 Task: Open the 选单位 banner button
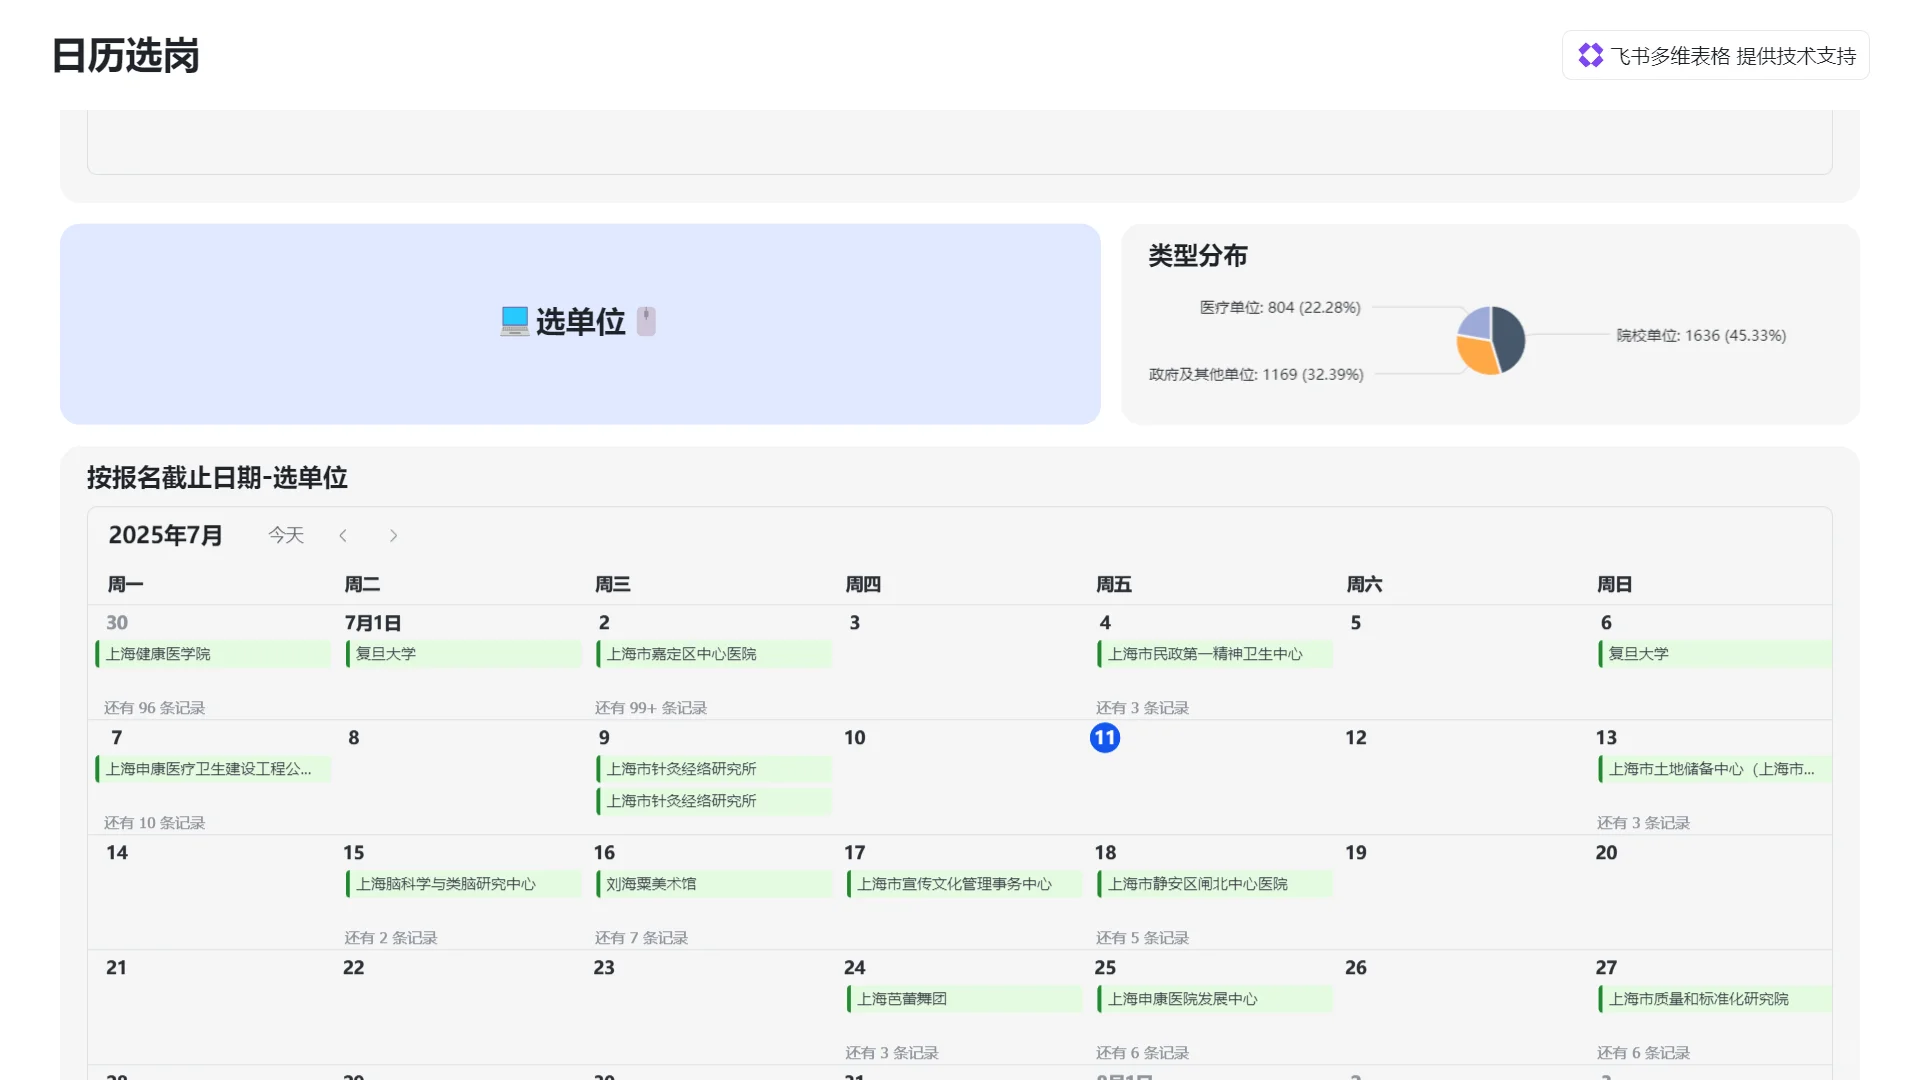580,324
